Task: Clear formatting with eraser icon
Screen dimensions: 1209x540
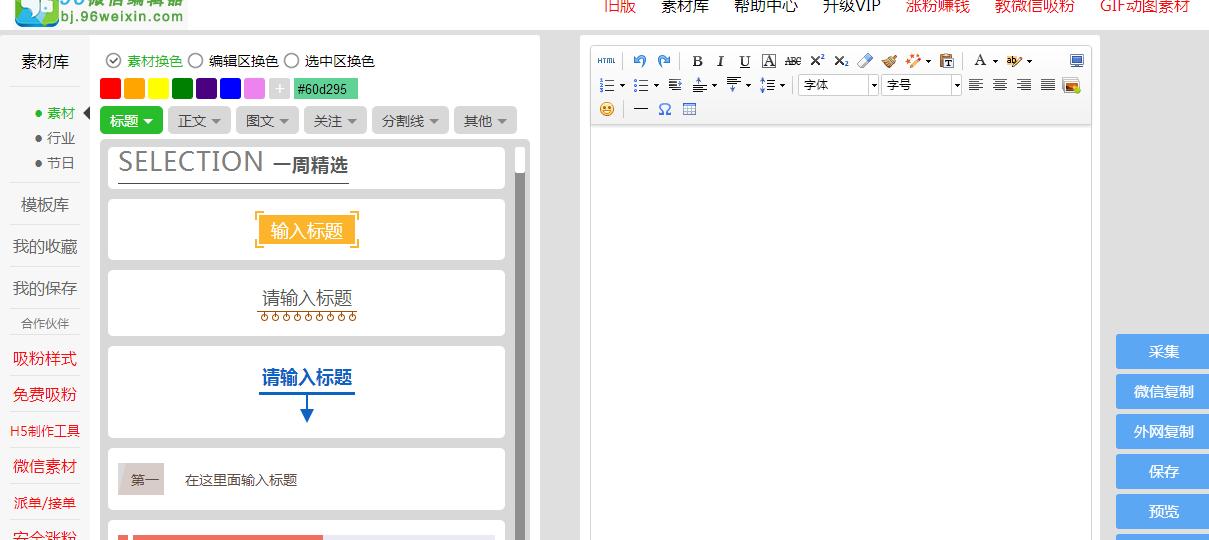Action: [865, 61]
